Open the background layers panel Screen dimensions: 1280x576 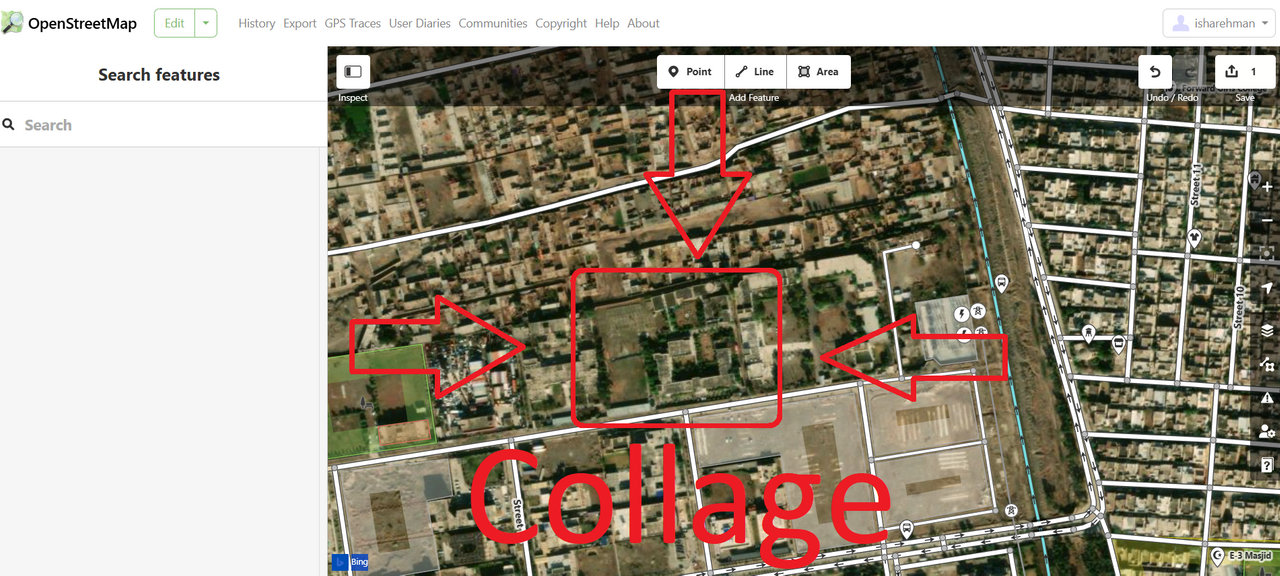1267,330
